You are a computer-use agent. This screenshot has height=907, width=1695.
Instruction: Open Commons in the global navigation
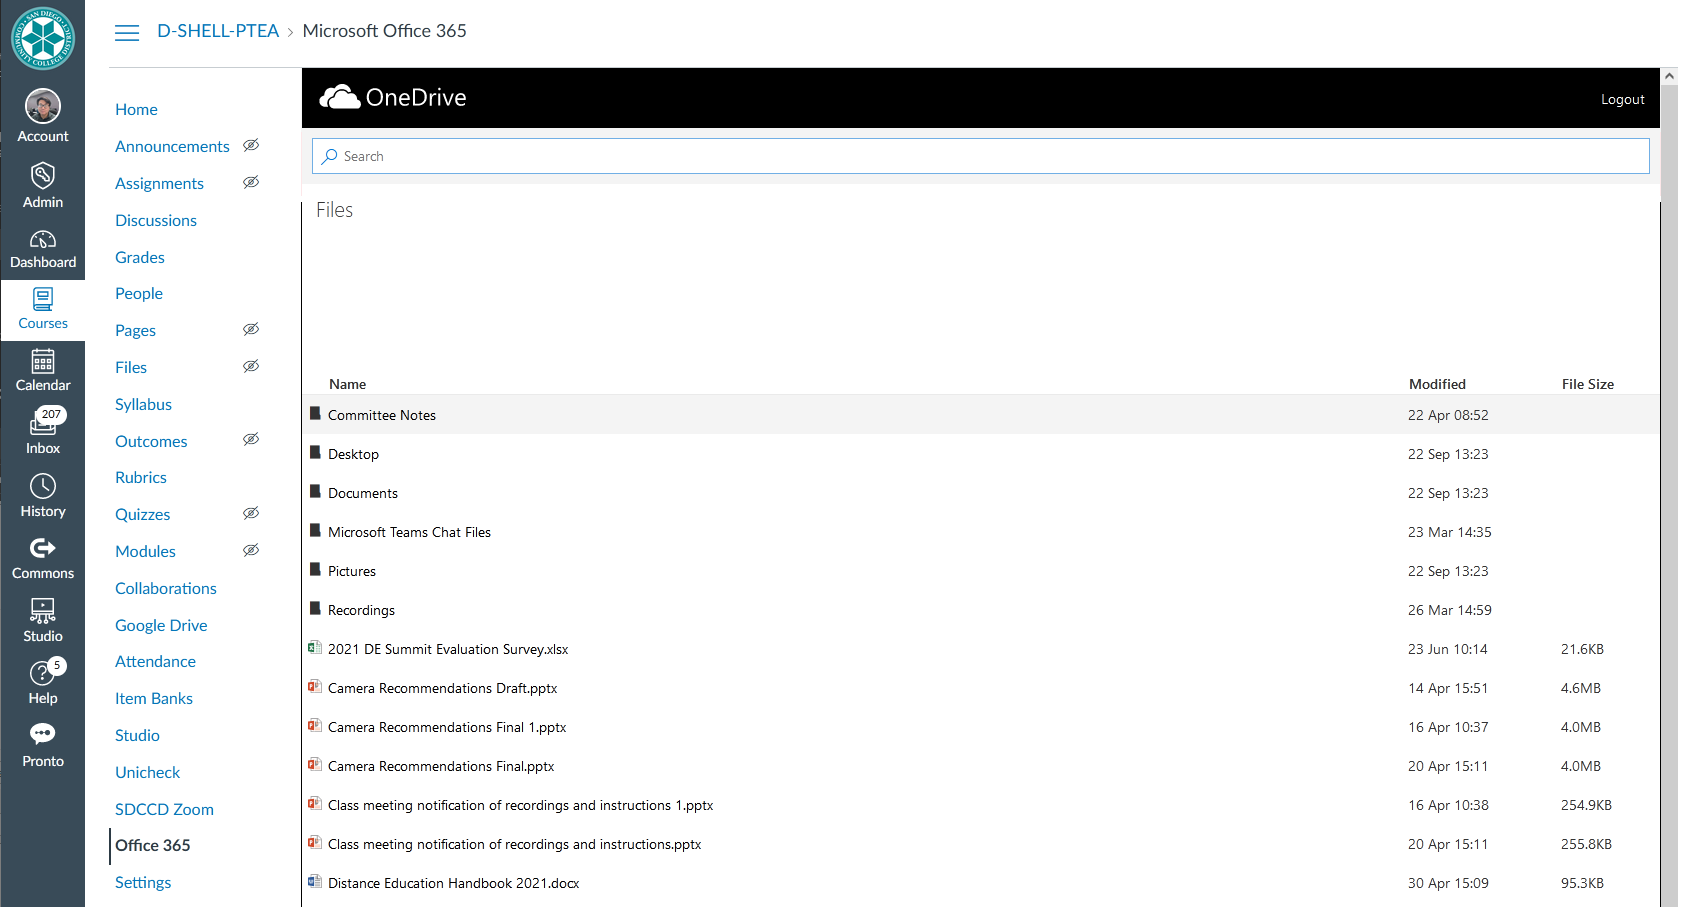(43, 549)
